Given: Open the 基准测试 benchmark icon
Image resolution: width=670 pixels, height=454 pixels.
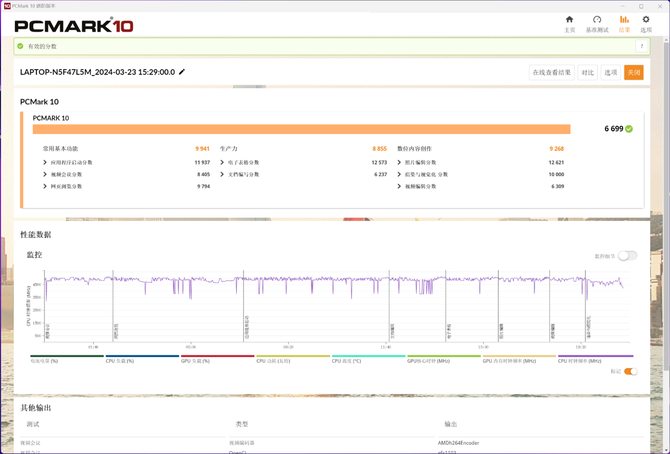Looking at the screenshot, I should [x=596, y=22].
